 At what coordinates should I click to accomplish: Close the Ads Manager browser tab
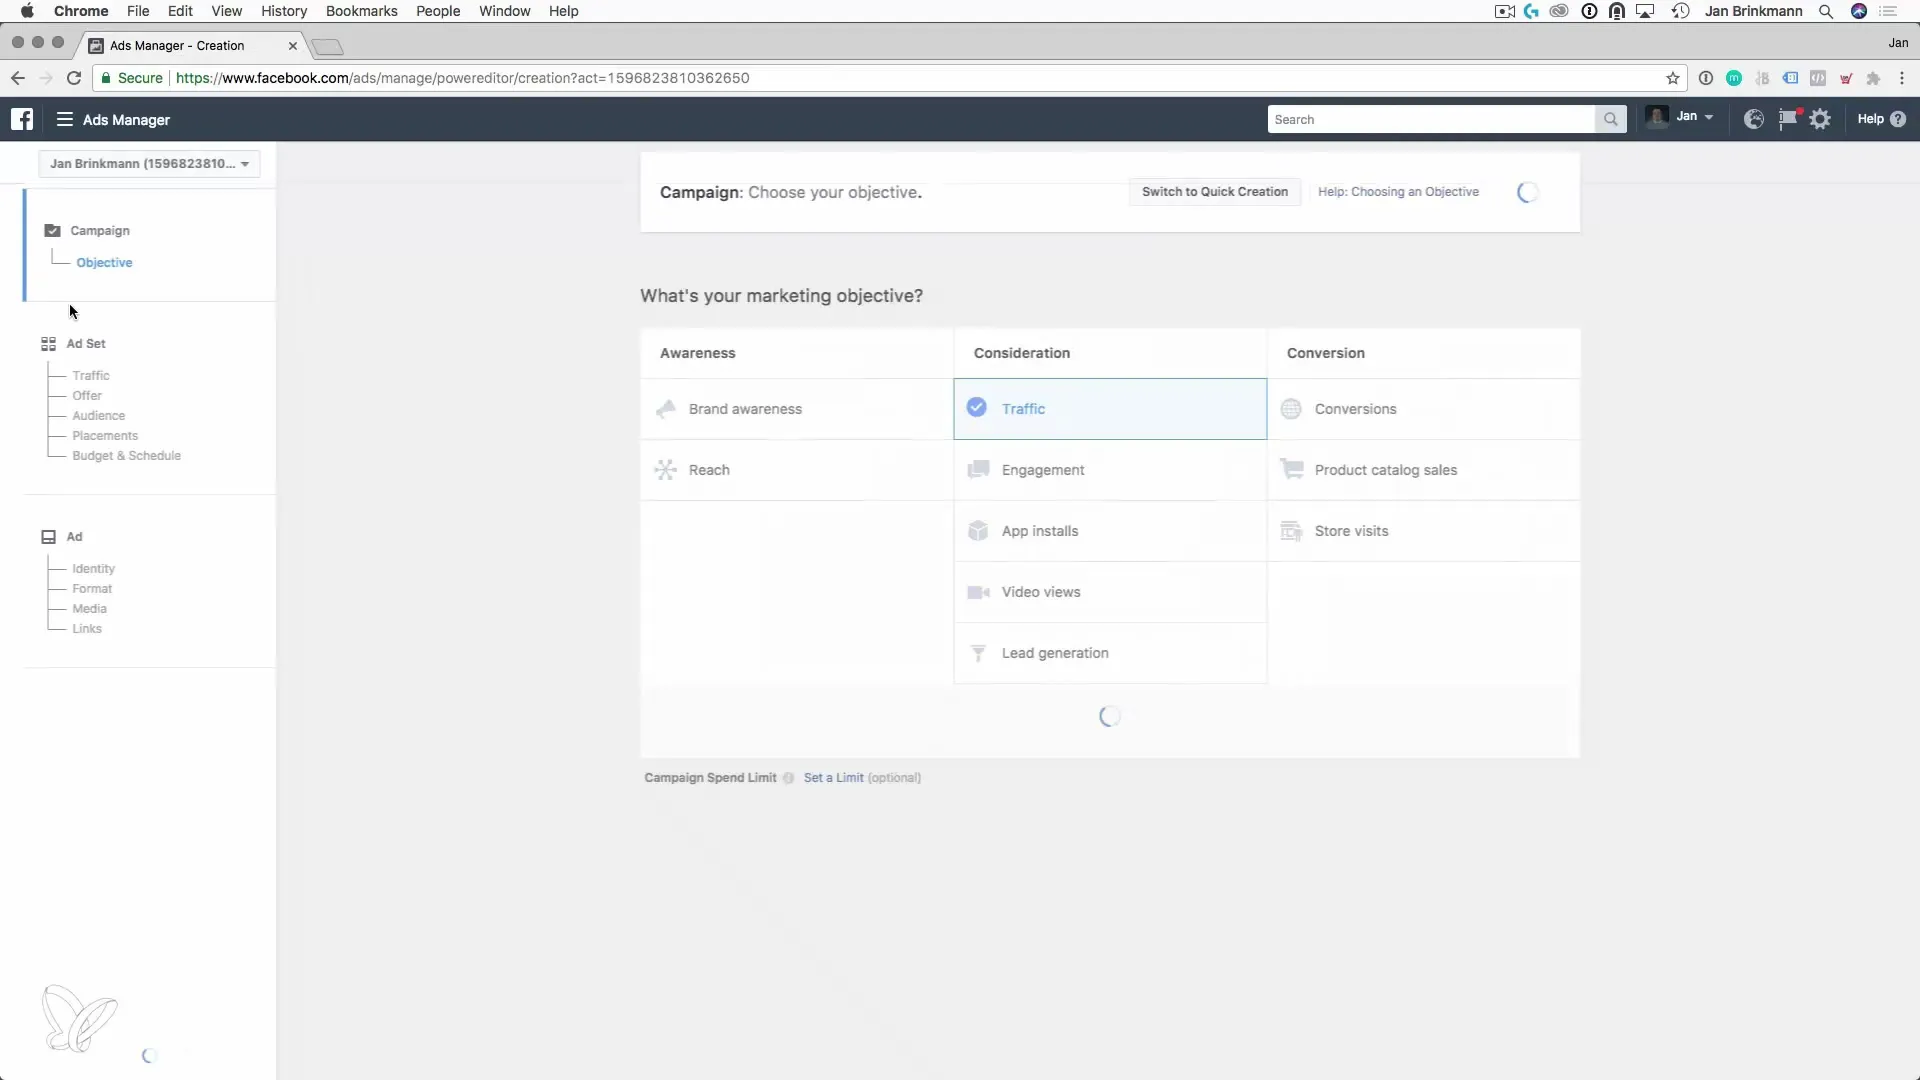293,46
